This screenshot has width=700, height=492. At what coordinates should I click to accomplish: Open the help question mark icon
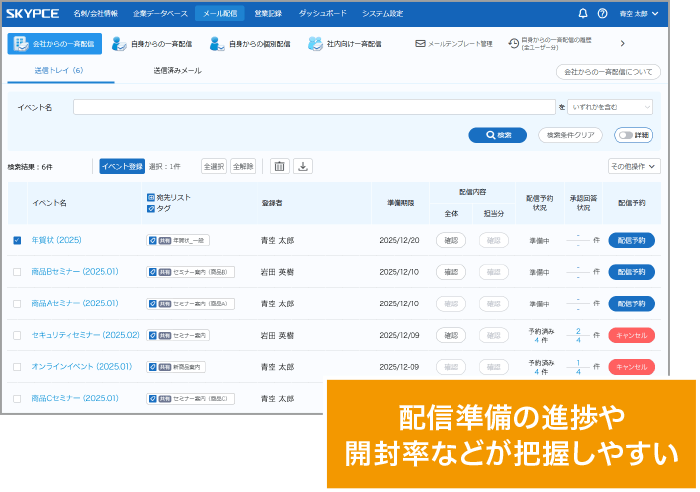pos(602,13)
